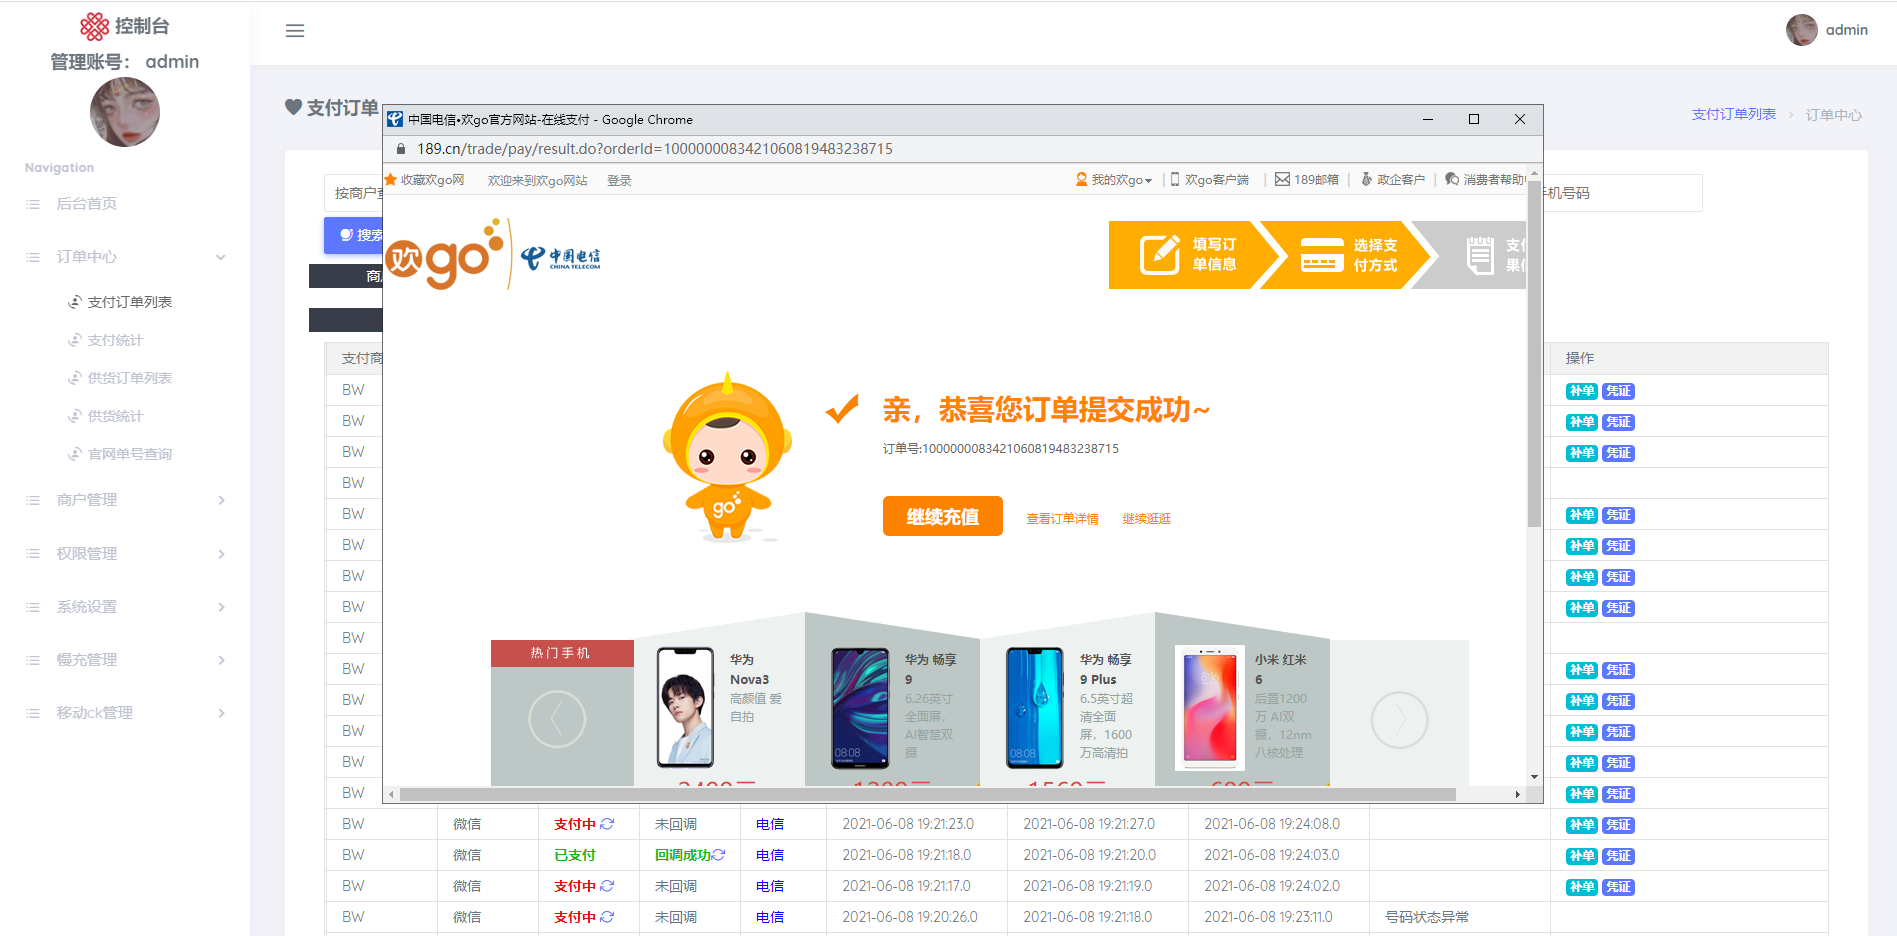Click 继续逛逛 link

click(1146, 519)
